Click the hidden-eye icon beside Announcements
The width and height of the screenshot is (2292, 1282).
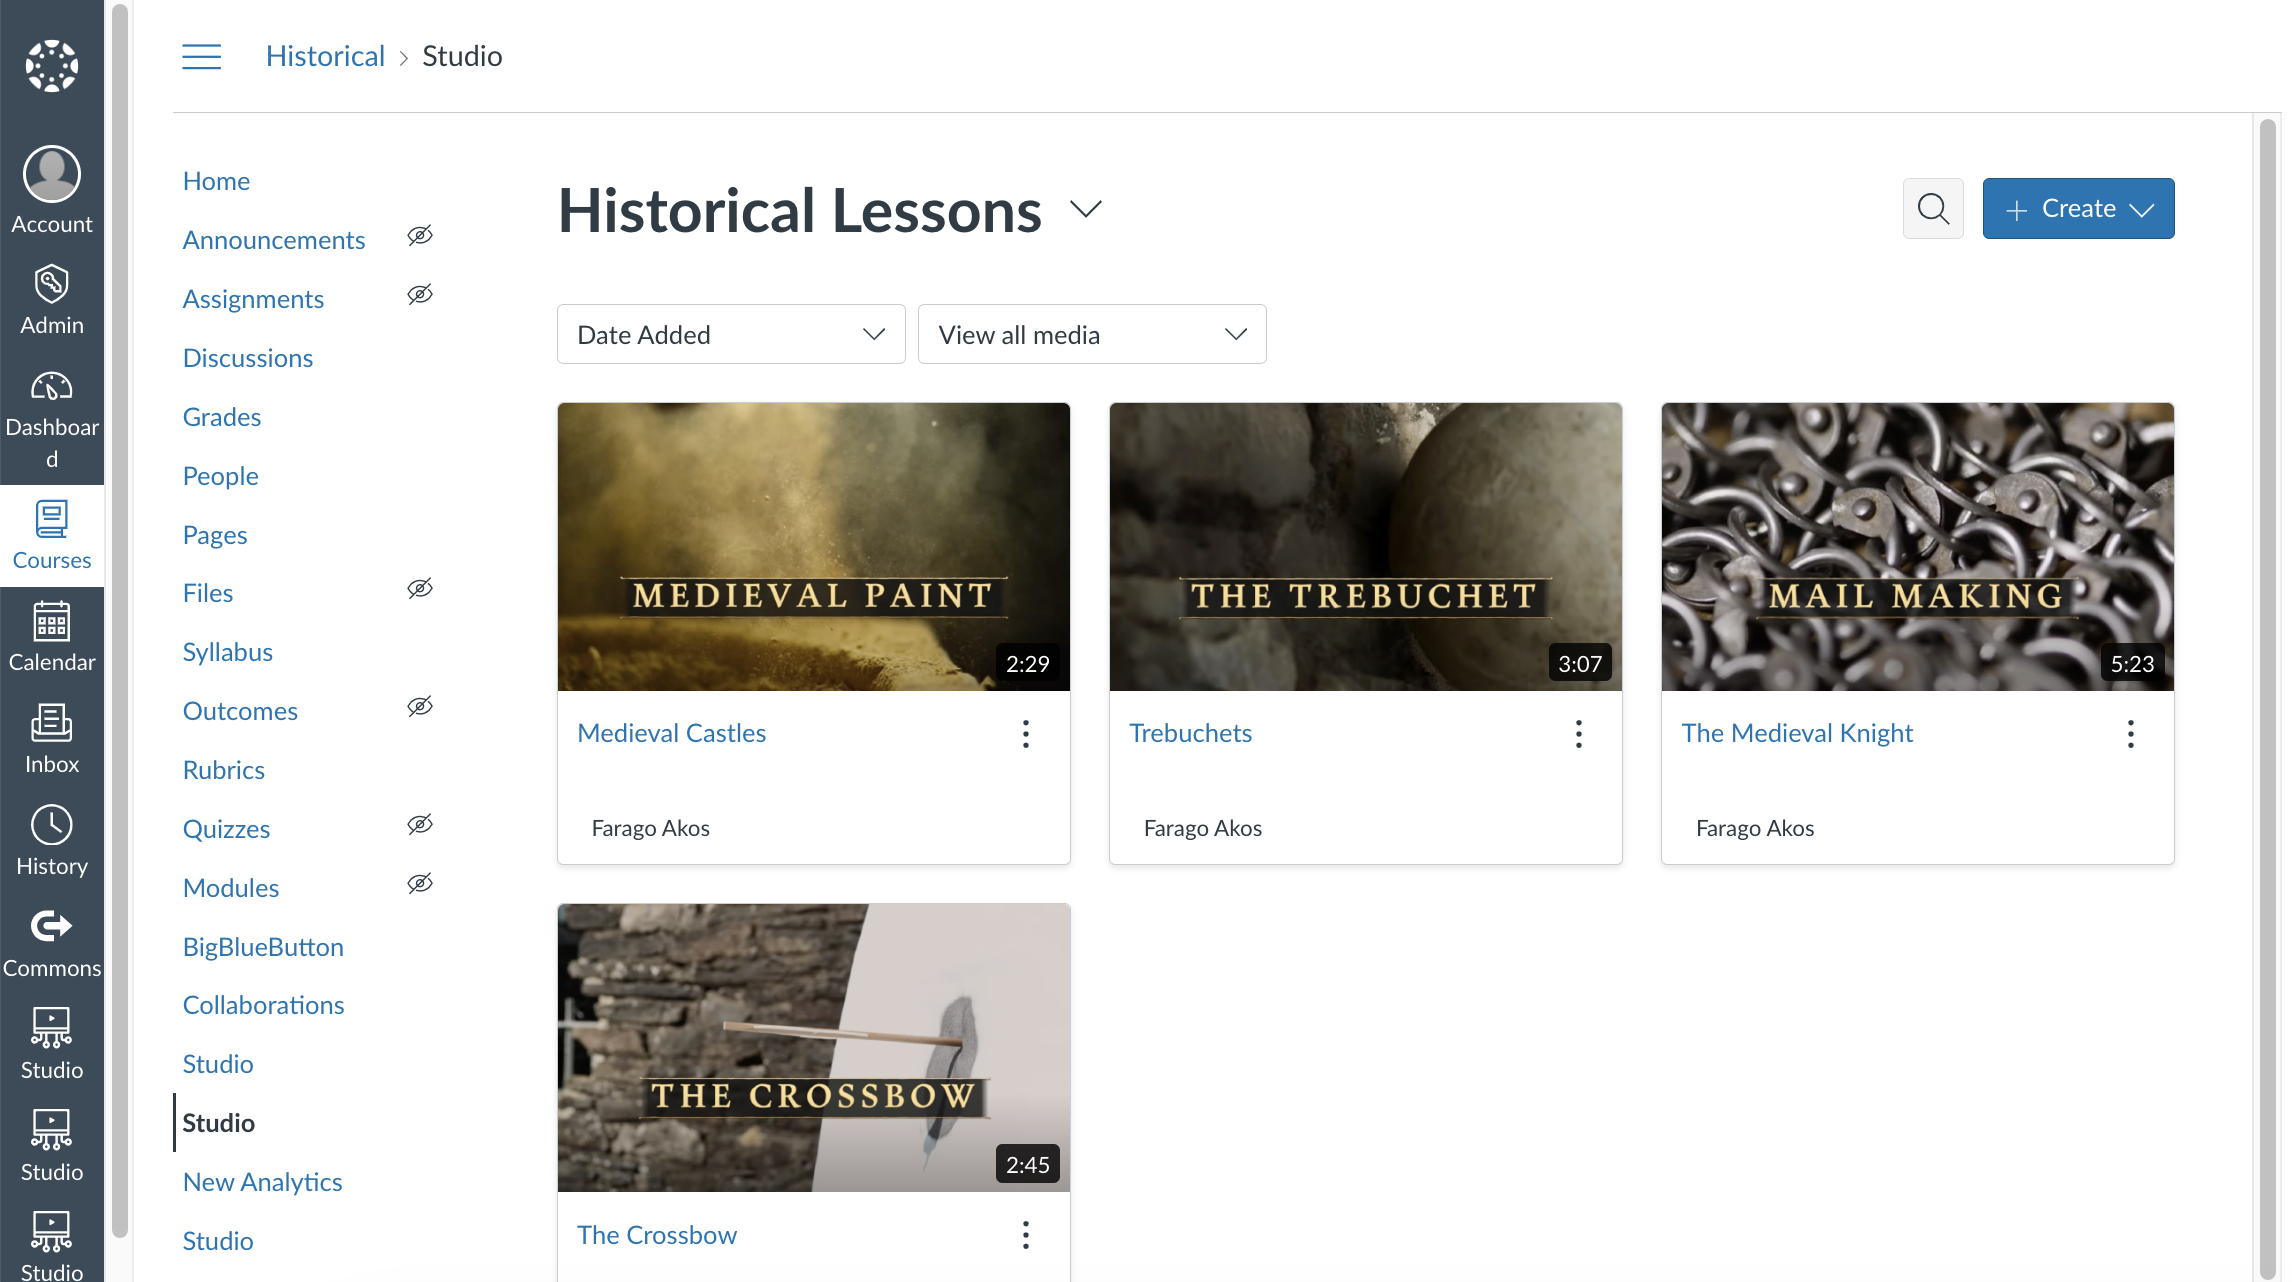(420, 235)
